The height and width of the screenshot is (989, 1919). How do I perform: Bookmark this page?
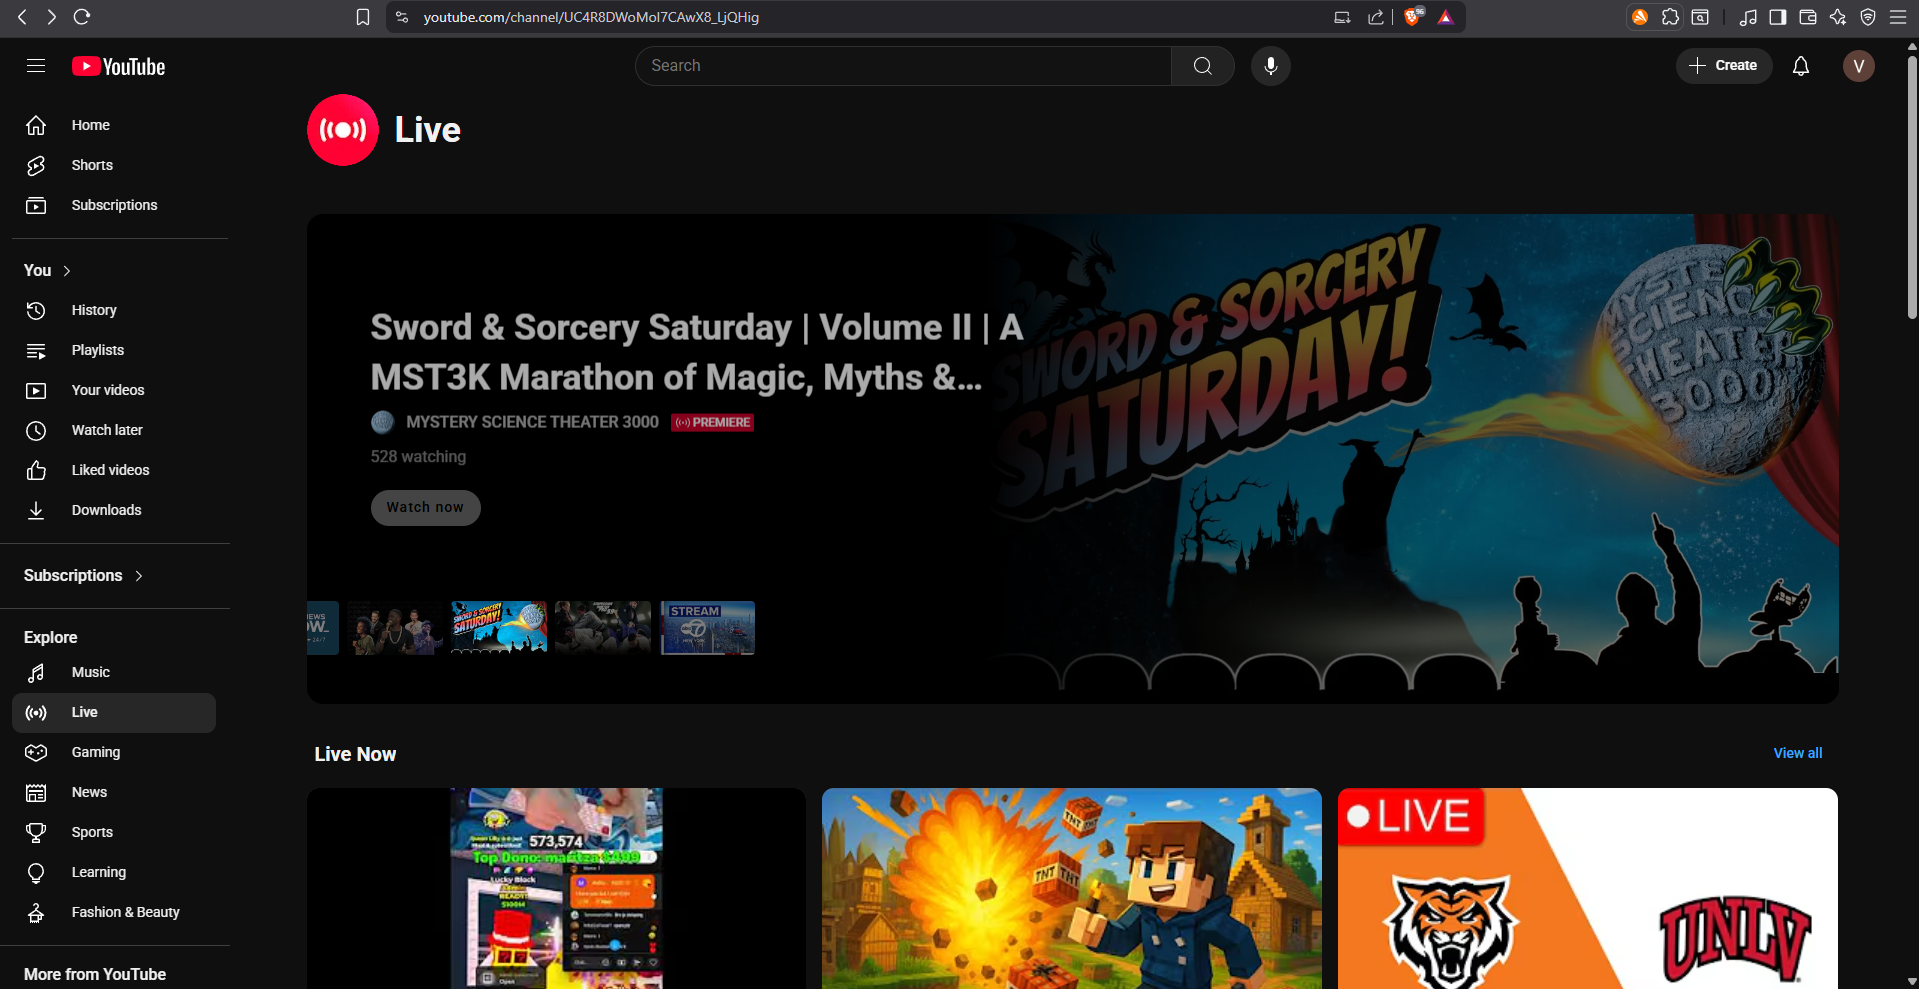point(363,17)
